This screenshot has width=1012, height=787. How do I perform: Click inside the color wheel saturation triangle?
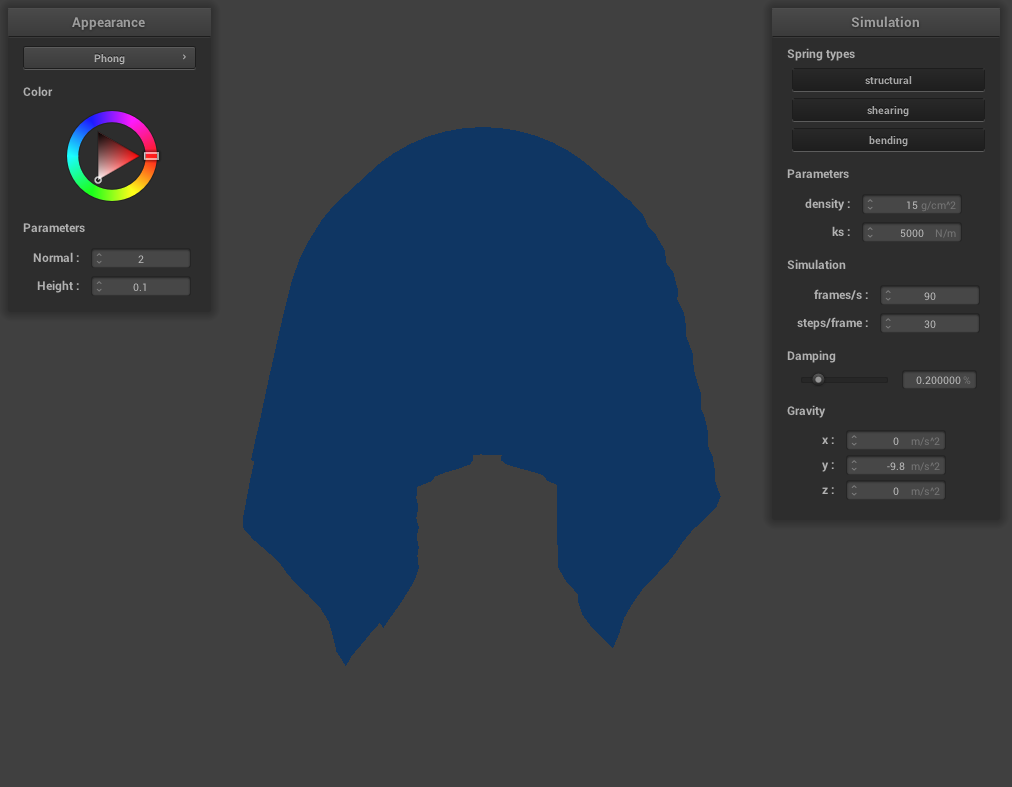click(113, 156)
